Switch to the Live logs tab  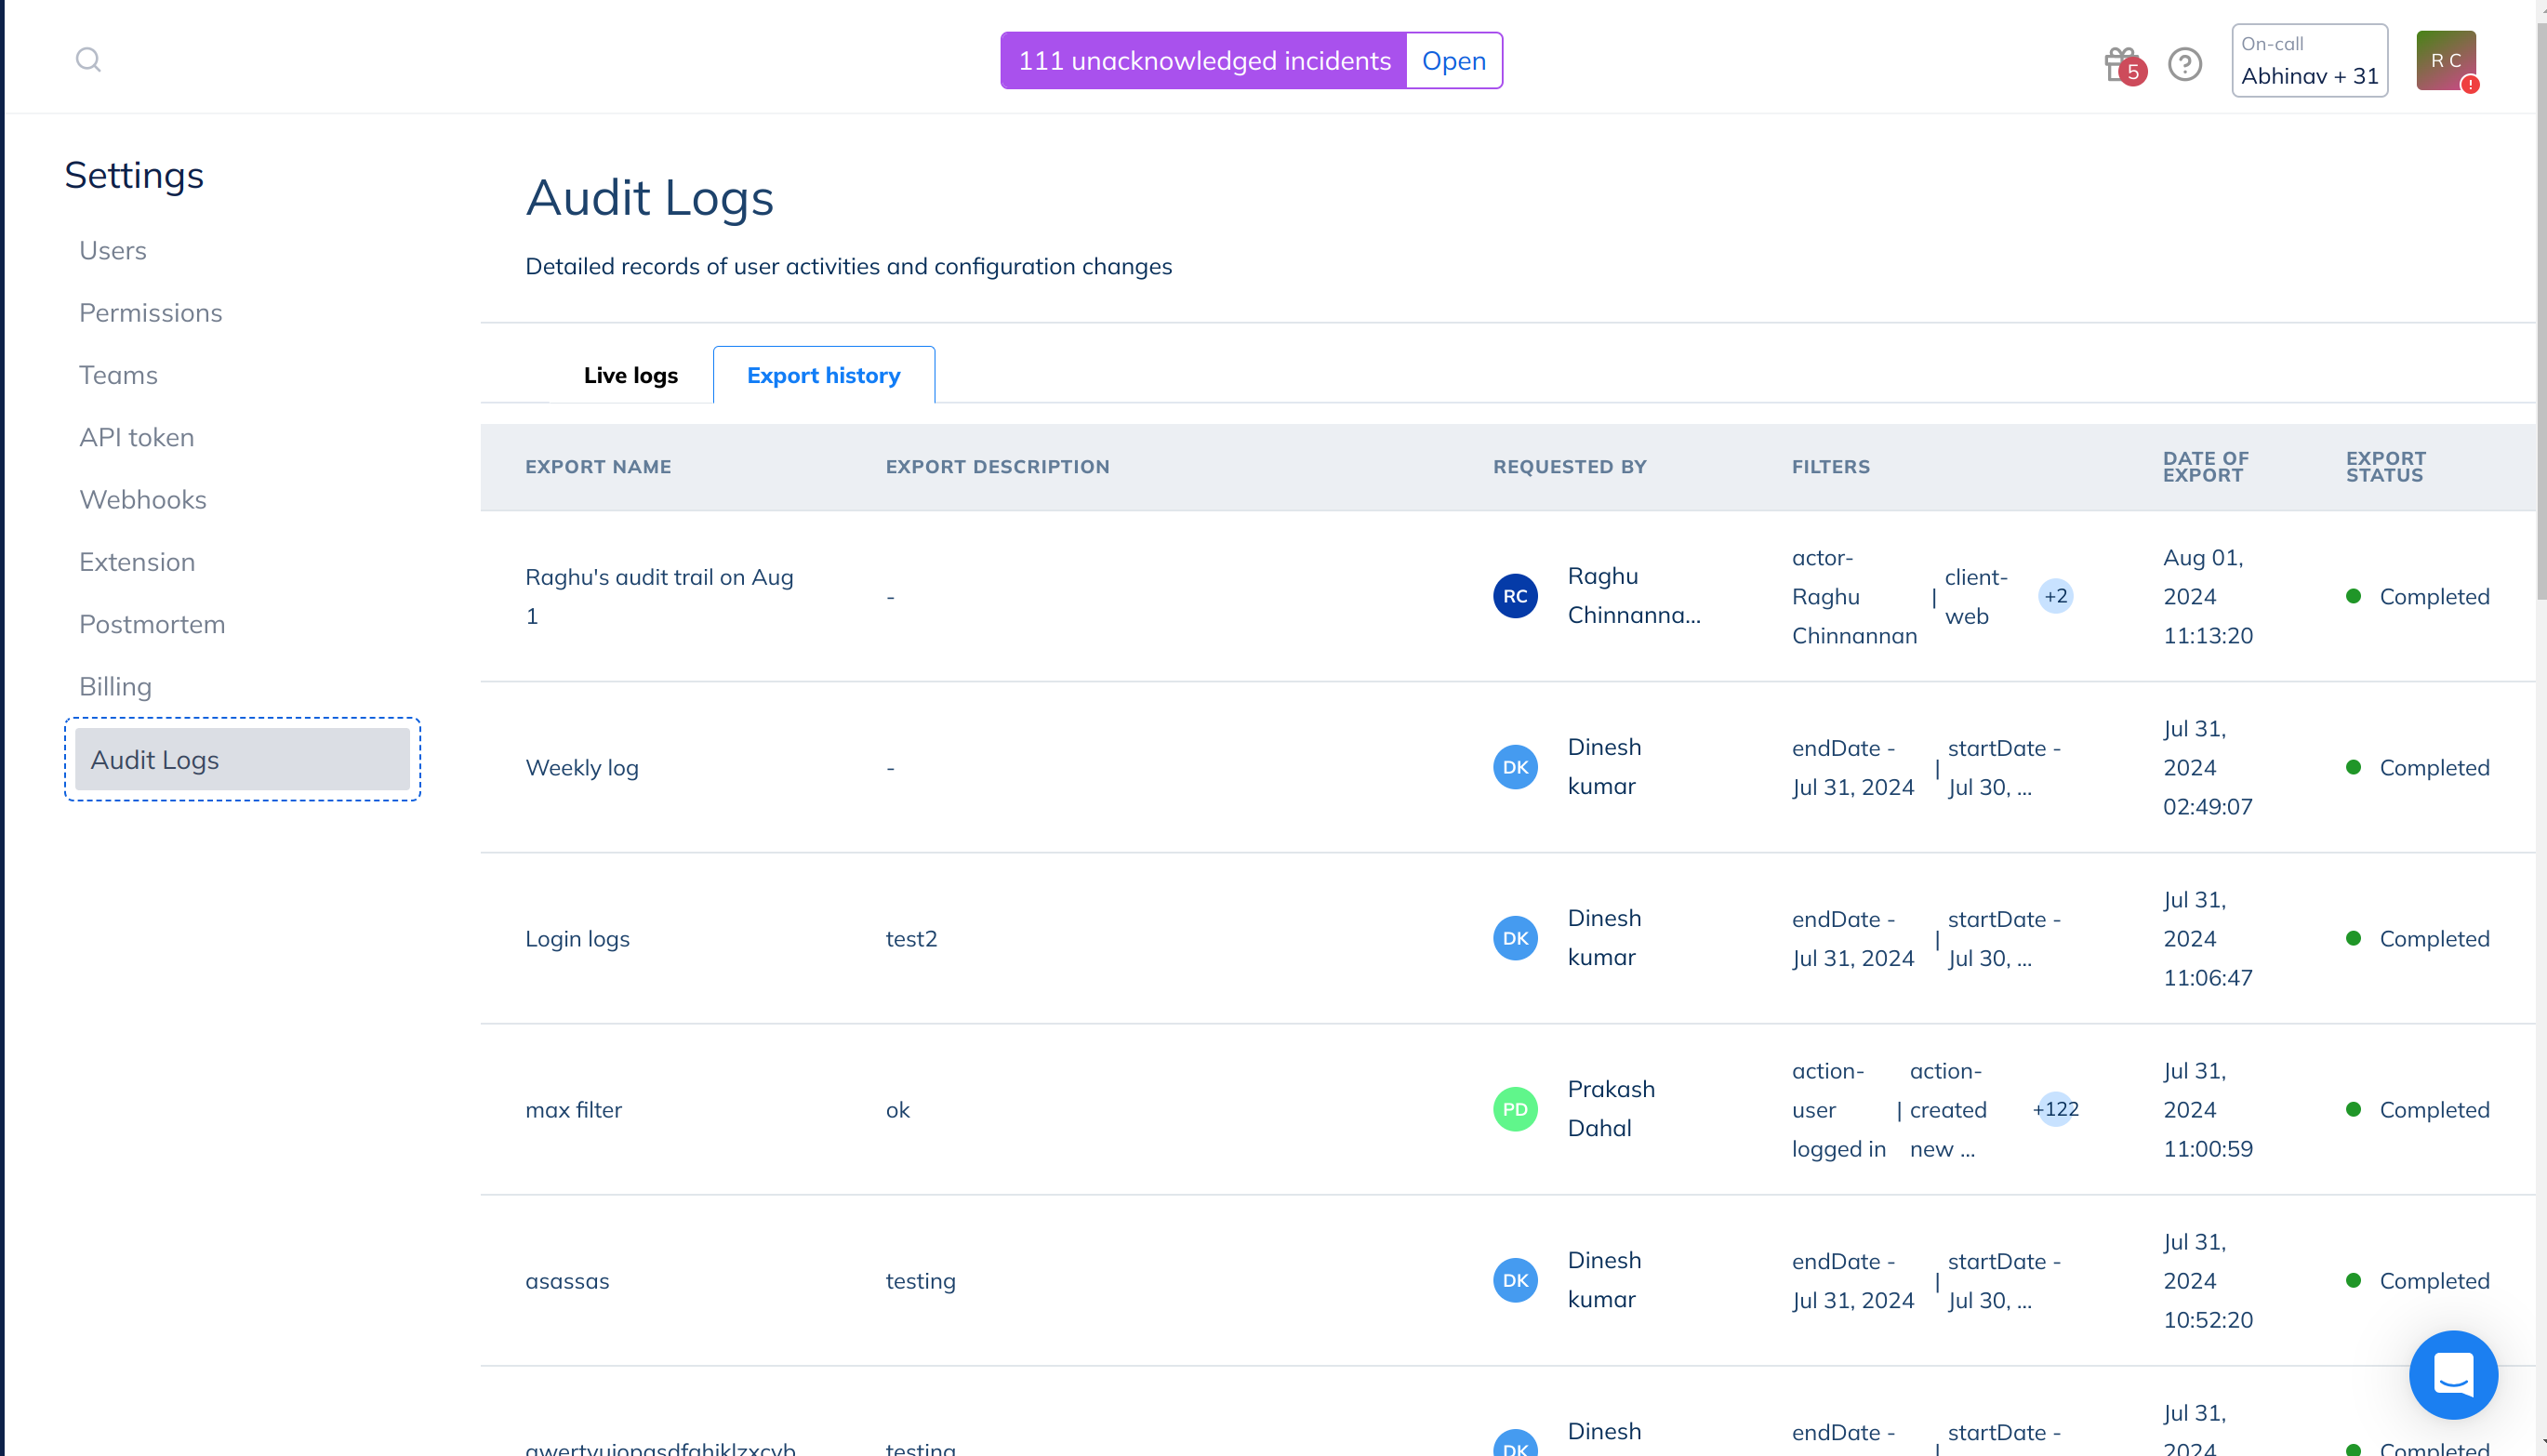(x=630, y=375)
